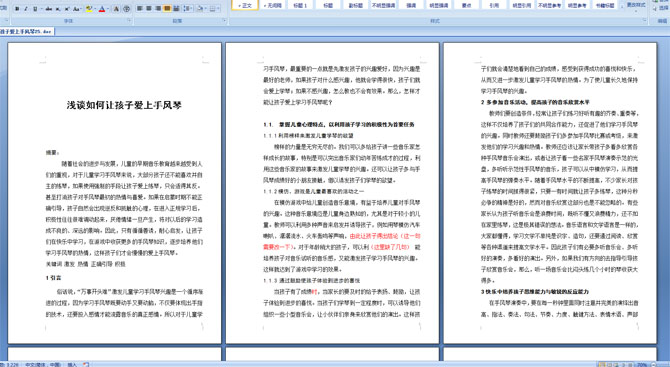Toggle strikethrough formatting

[x=49, y=9]
